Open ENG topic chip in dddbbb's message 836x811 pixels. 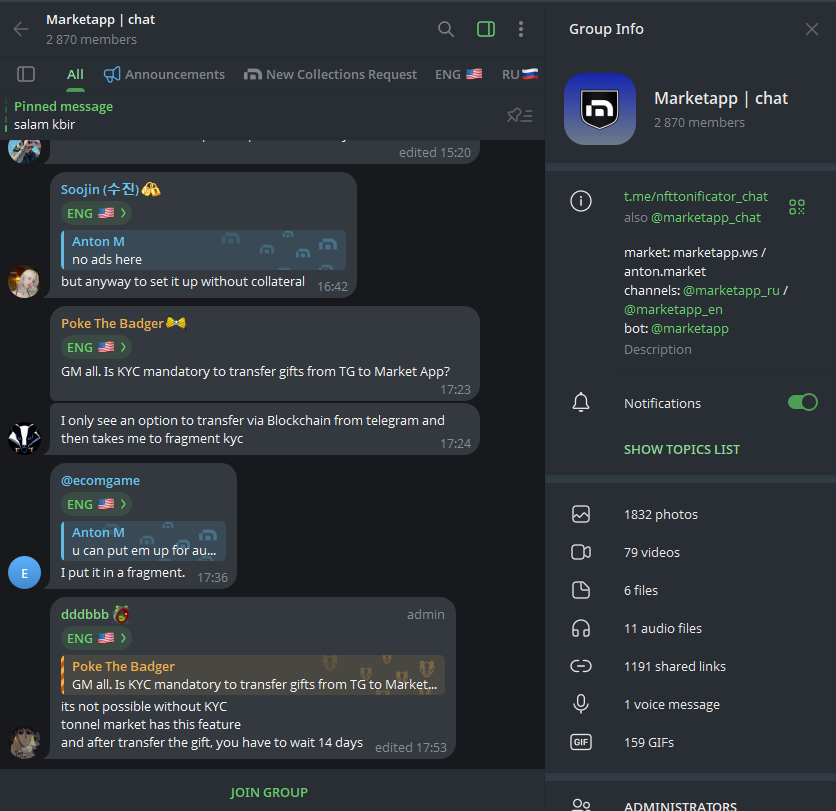tap(97, 638)
